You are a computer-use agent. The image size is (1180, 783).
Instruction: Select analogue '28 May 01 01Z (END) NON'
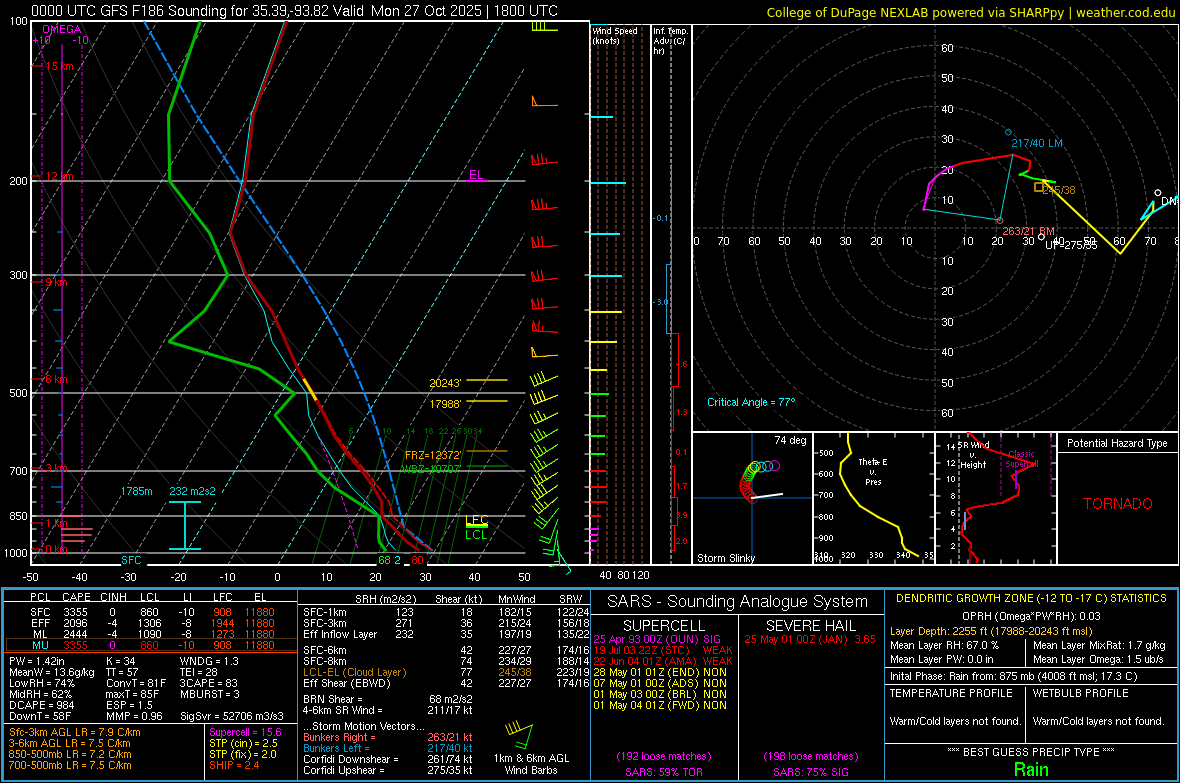[660, 672]
